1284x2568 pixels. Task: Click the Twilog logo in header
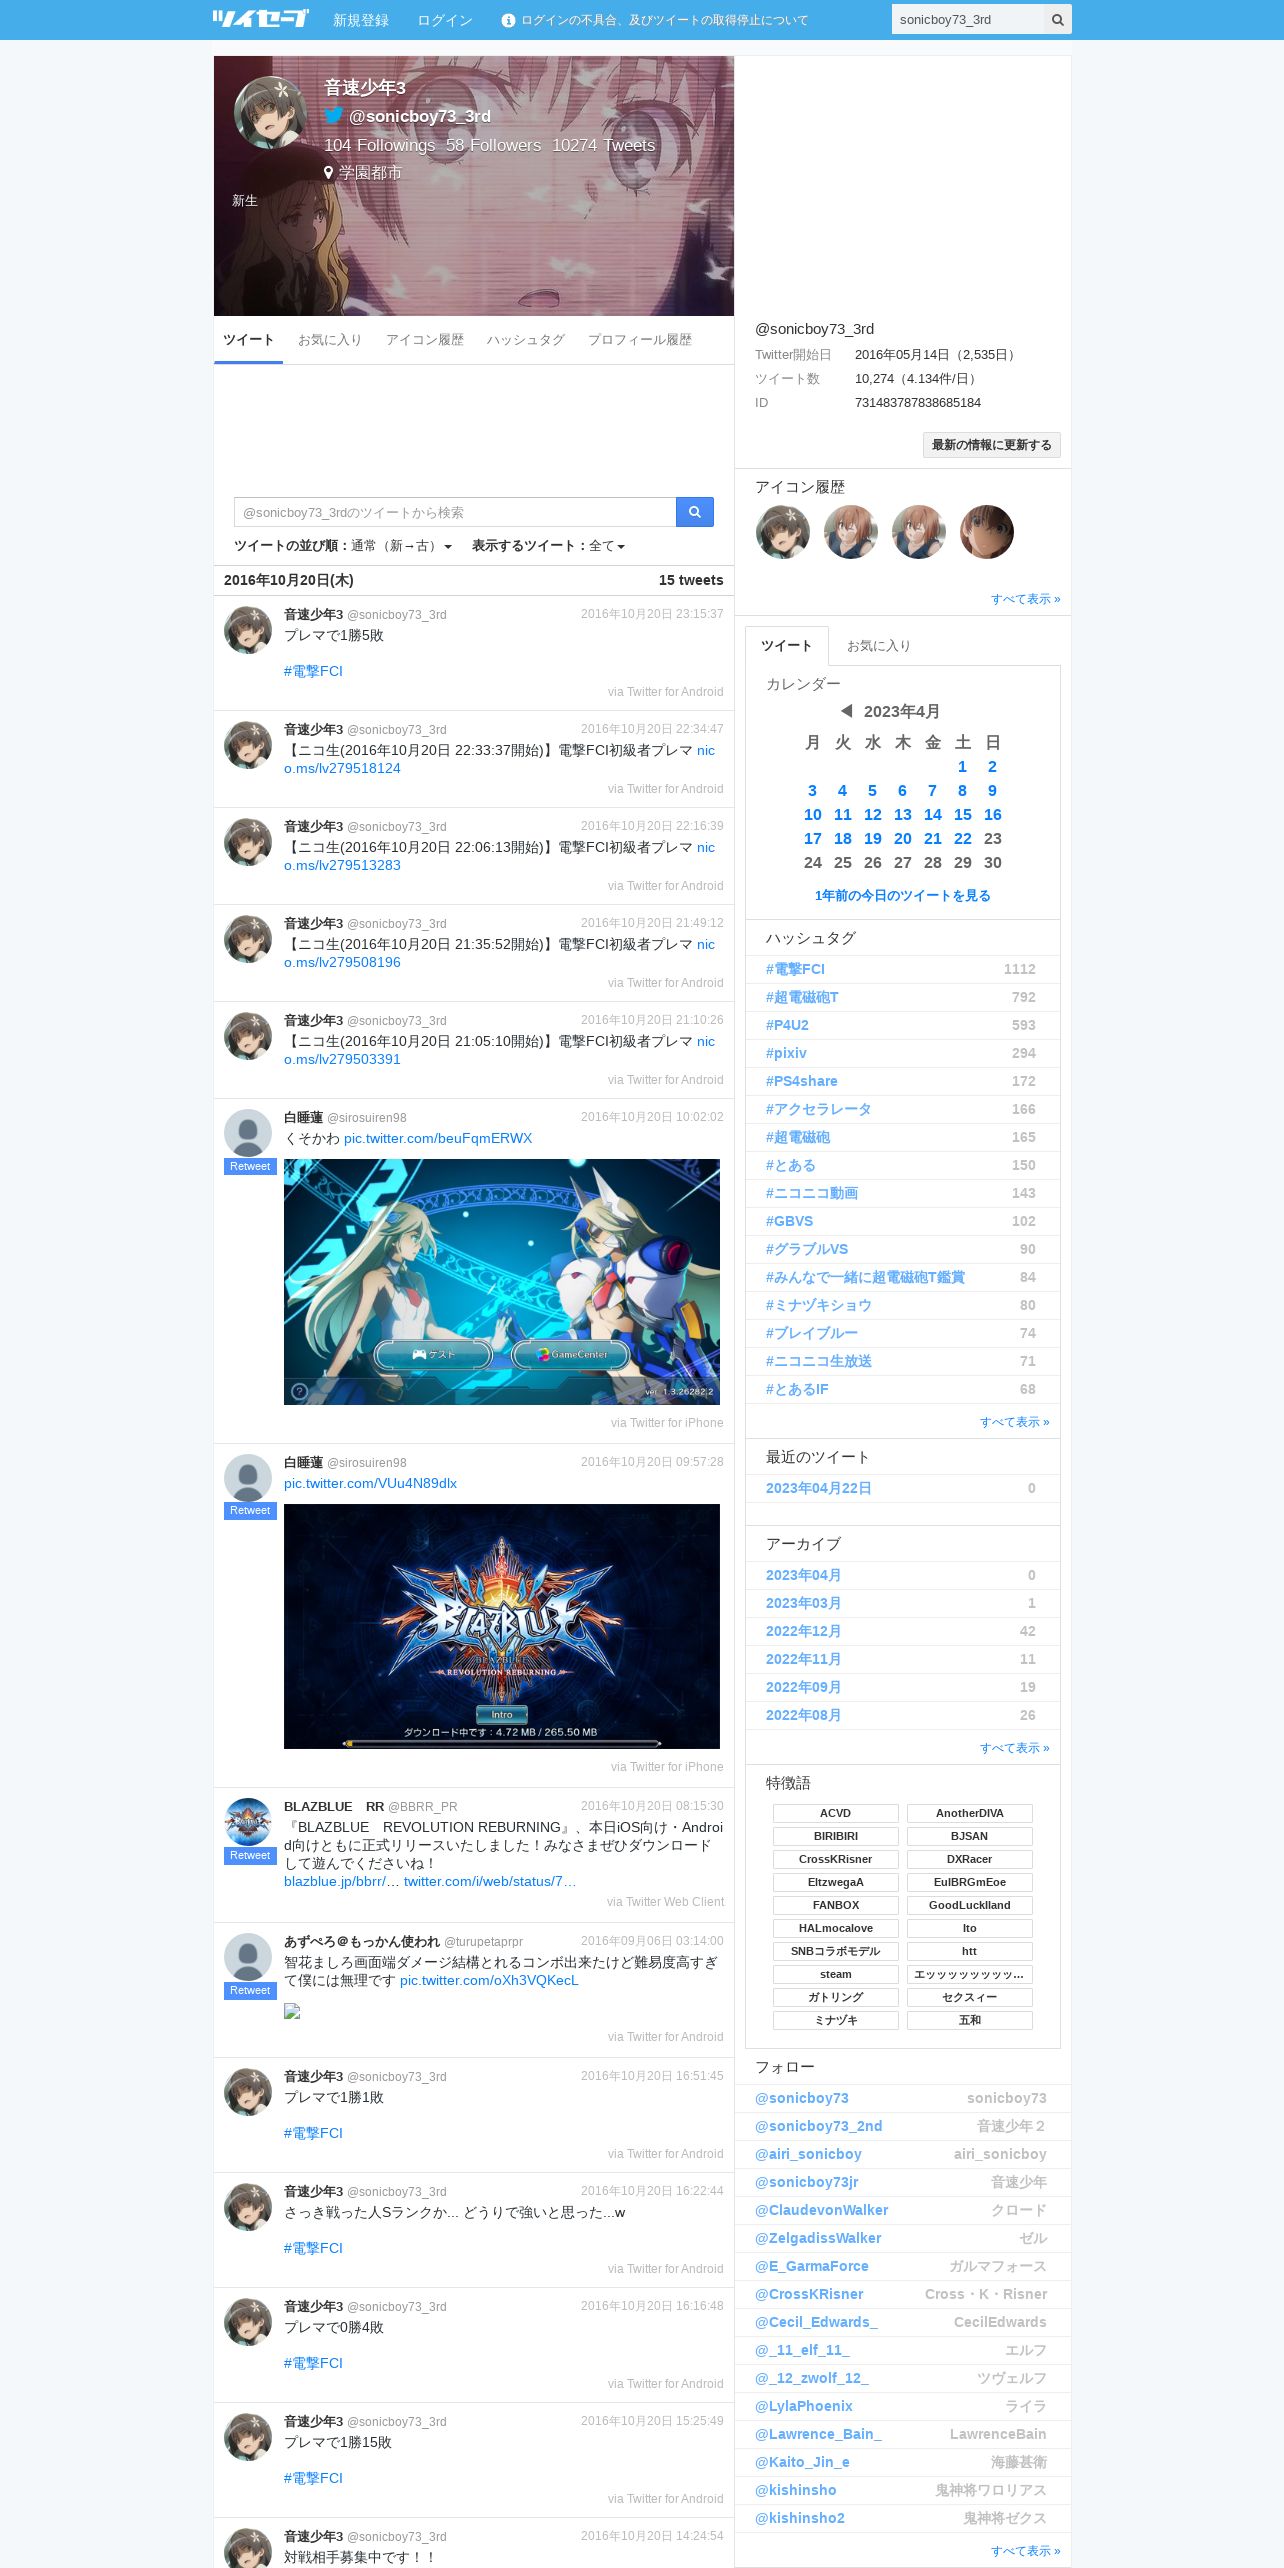click(x=260, y=19)
